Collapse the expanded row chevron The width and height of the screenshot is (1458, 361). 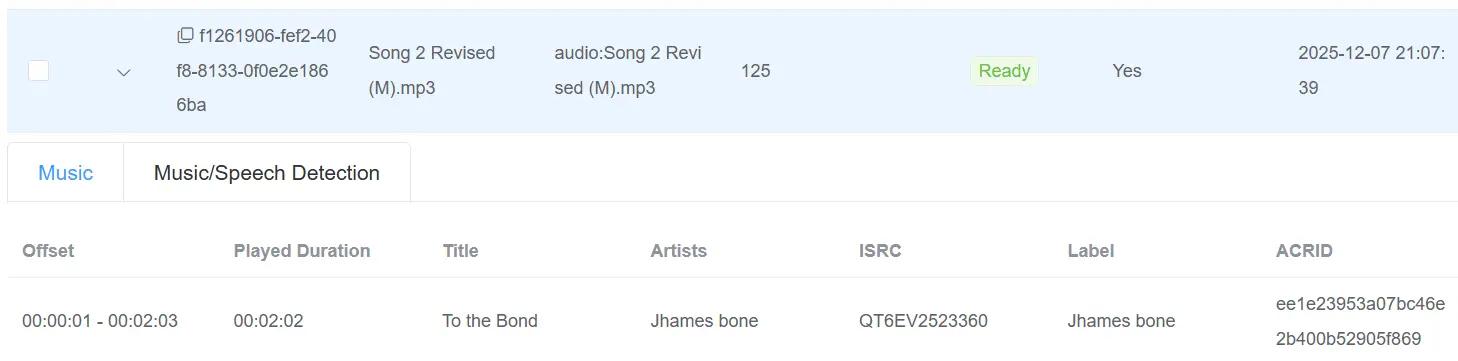(124, 72)
